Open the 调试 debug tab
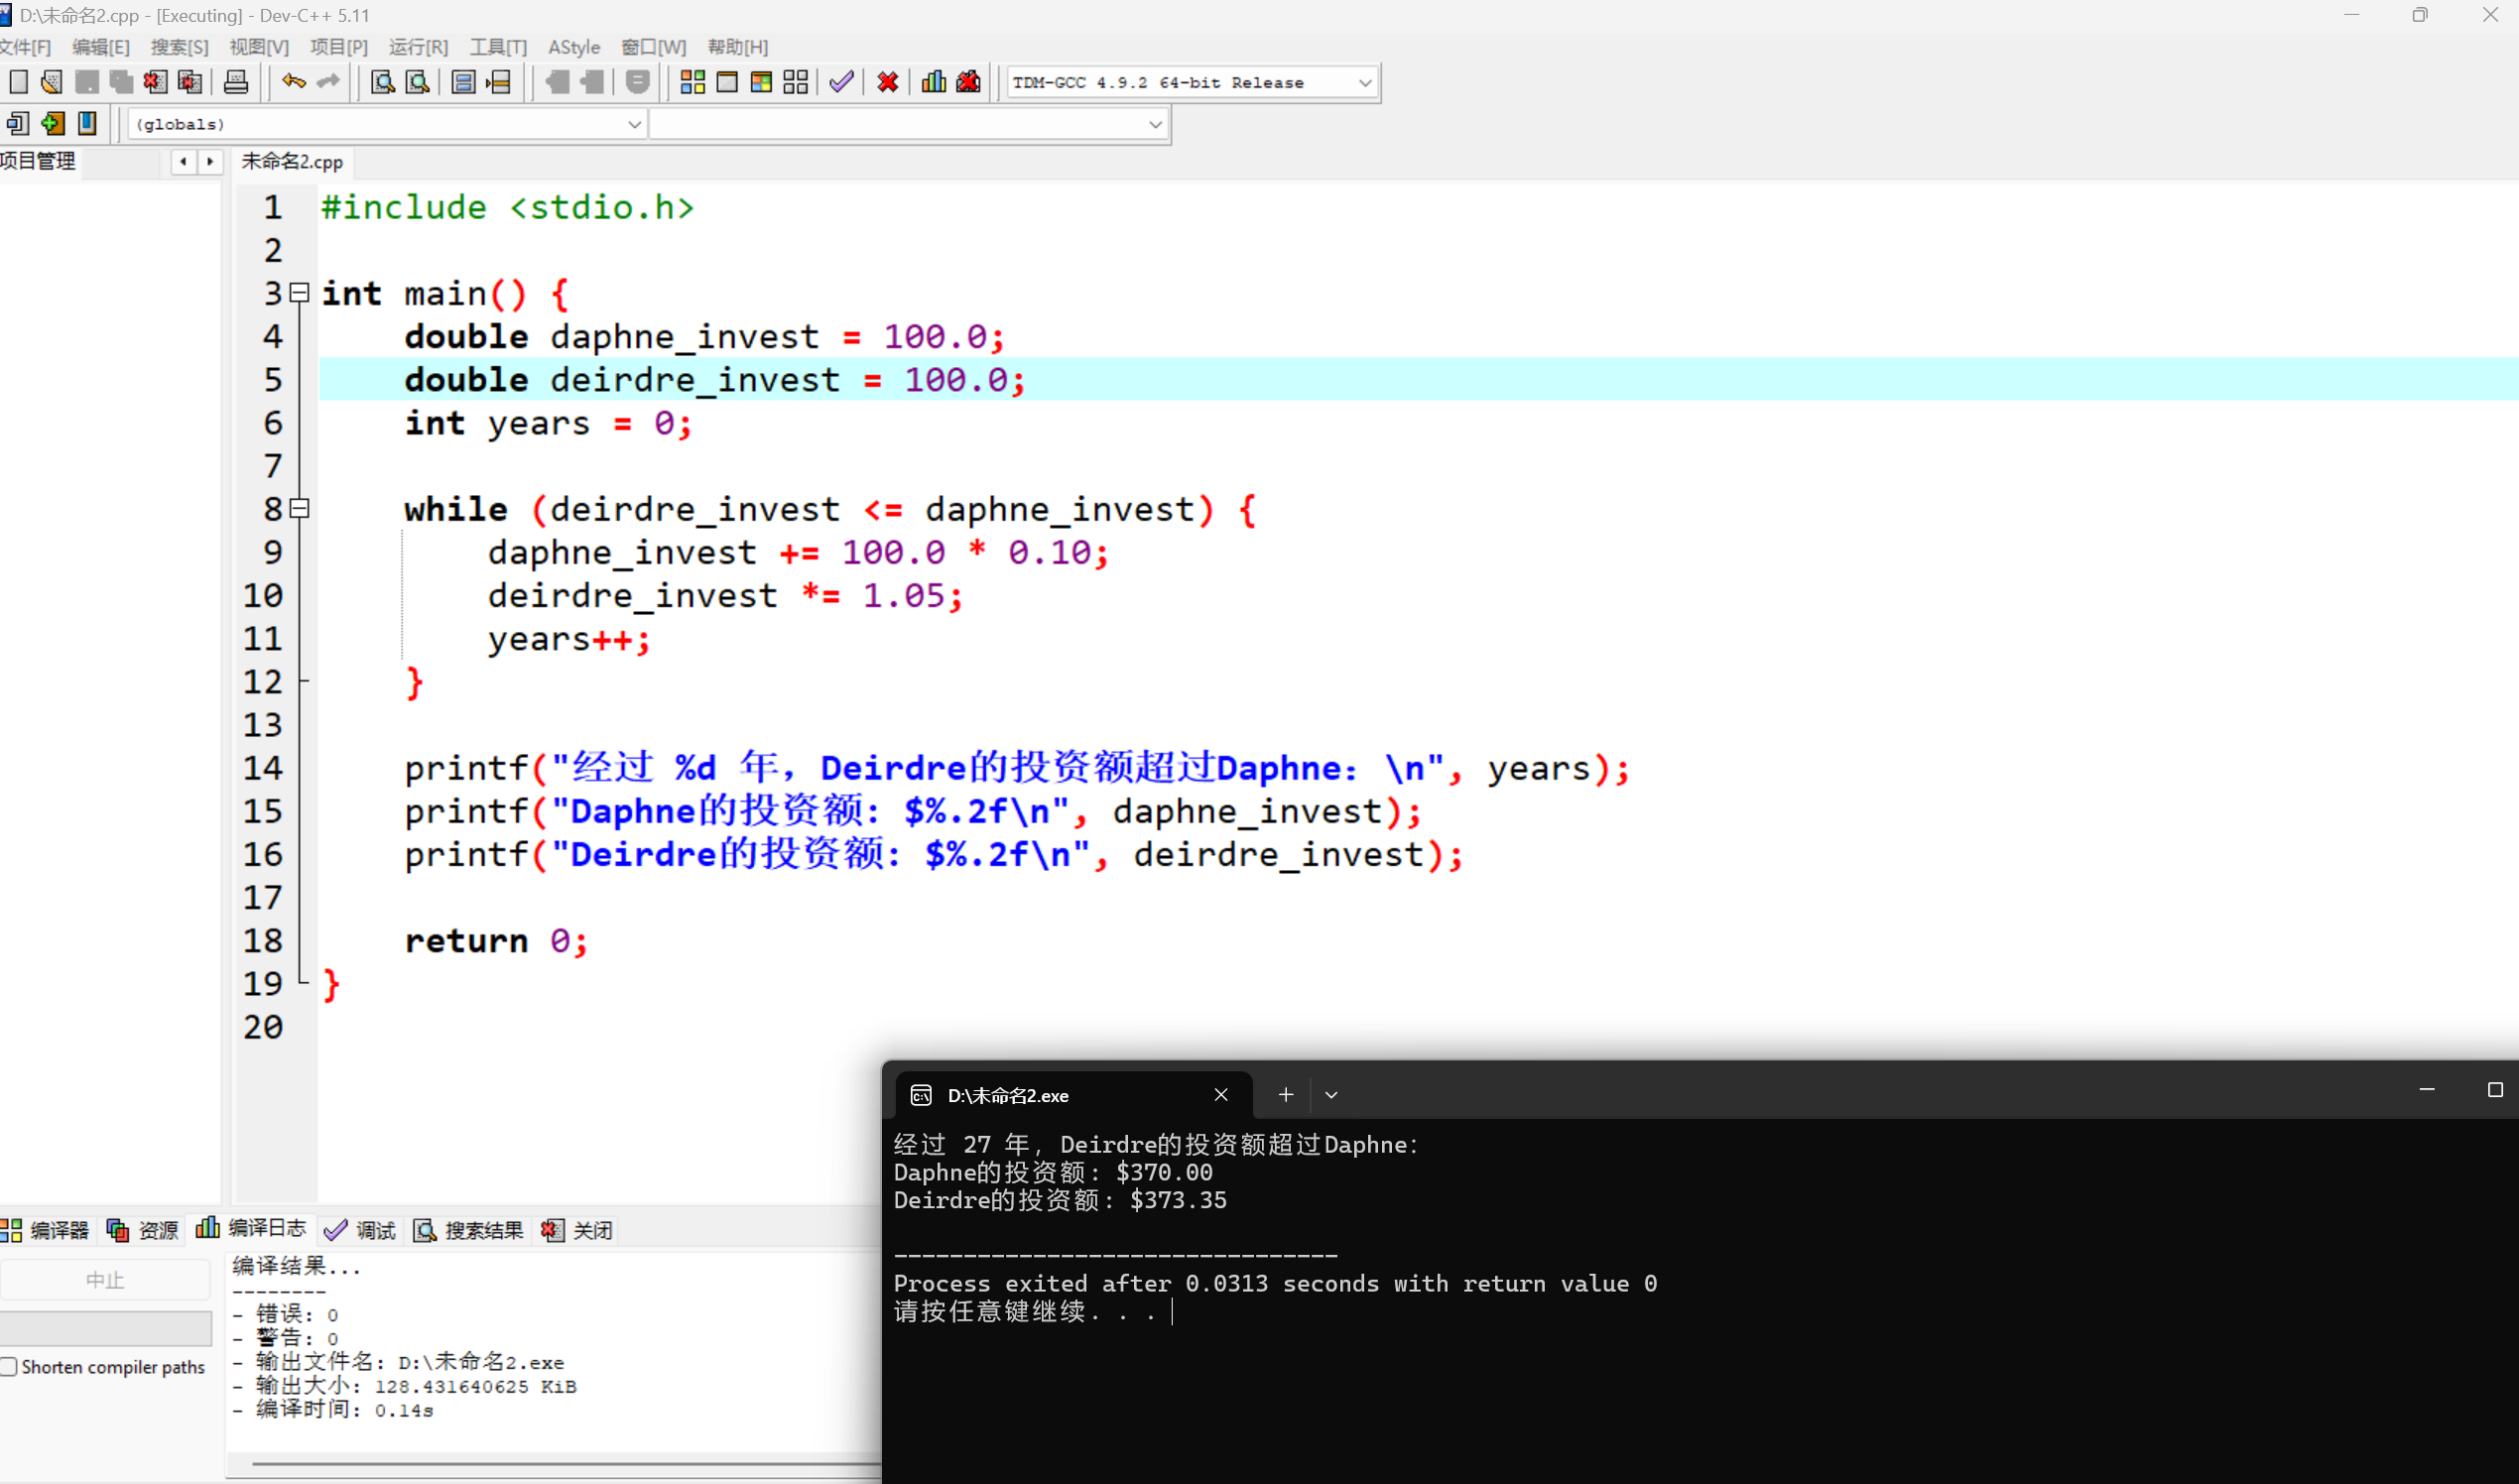Image resolution: width=2519 pixels, height=1484 pixels. coord(361,1230)
